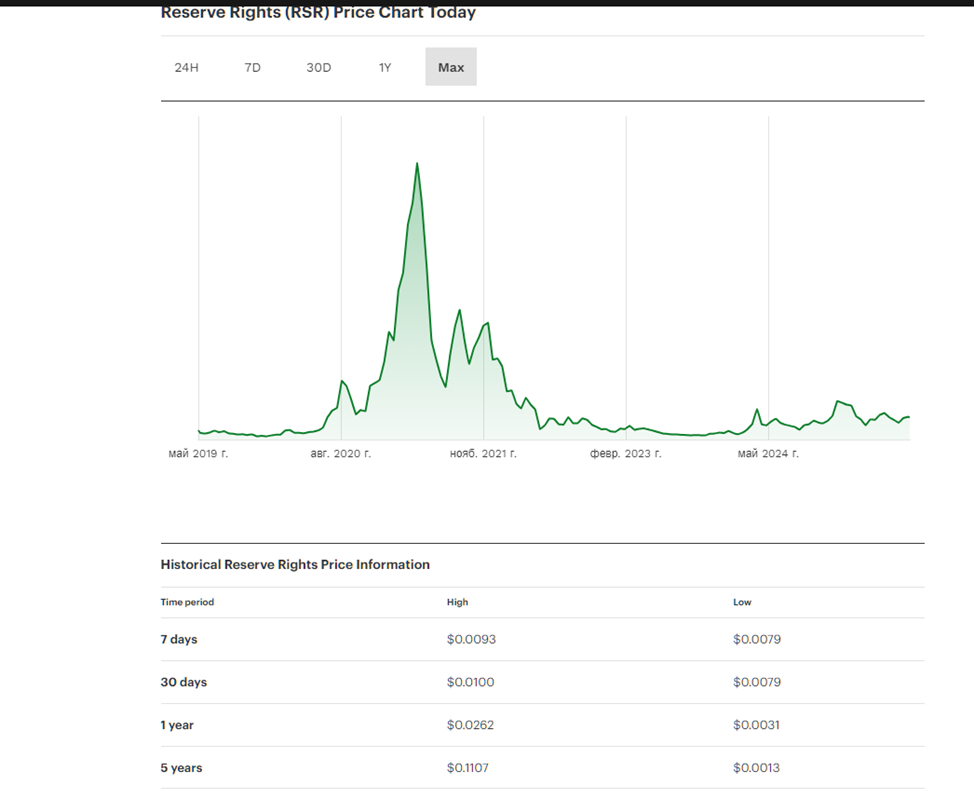Viewport: 974px width, 799px height.
Task: Click the 'февр. 2023 г.' axis label
Action: (x=626, y=454)
